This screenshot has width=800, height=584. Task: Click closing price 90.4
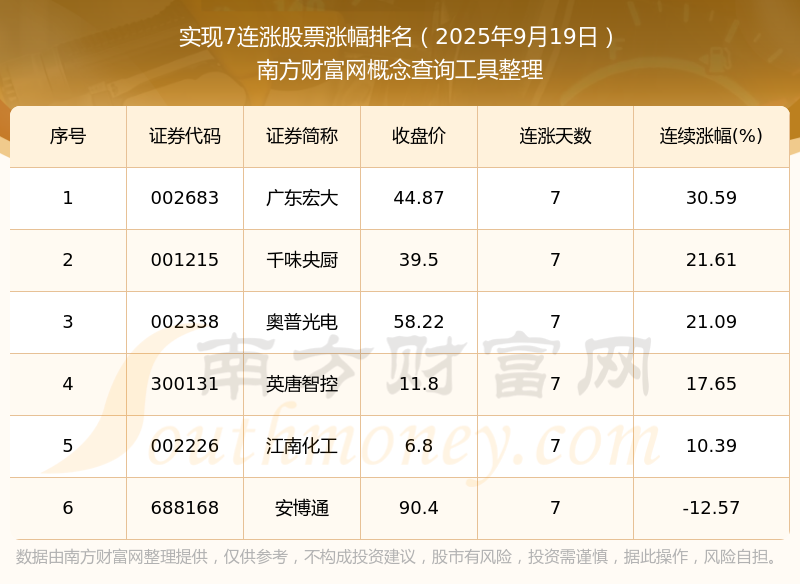(x=419, y=508)
